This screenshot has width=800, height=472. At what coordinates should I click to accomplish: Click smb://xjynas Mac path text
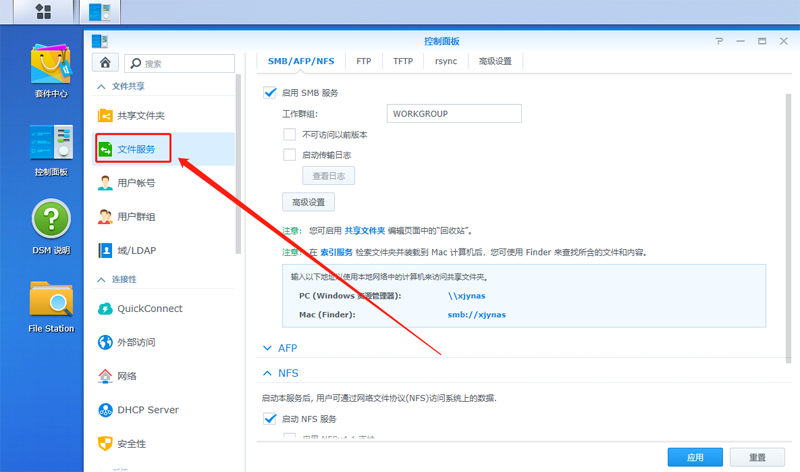[477, 315]
